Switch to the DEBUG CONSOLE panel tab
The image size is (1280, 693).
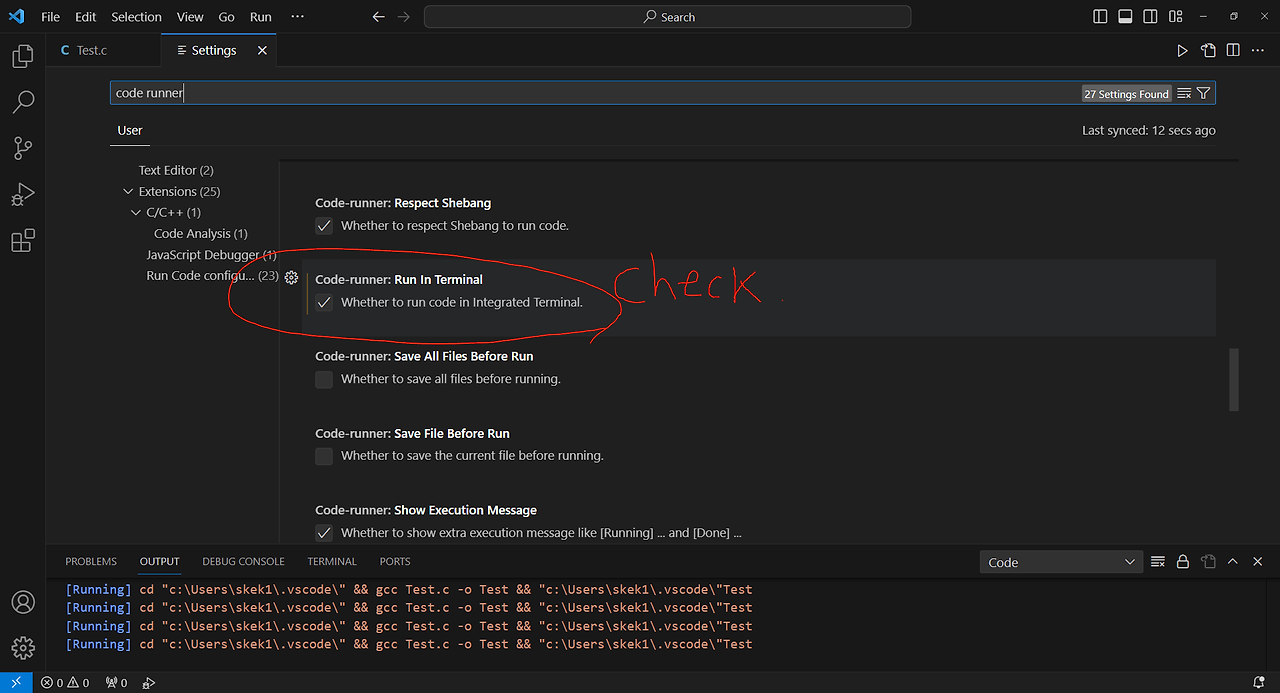pos(243,562)
